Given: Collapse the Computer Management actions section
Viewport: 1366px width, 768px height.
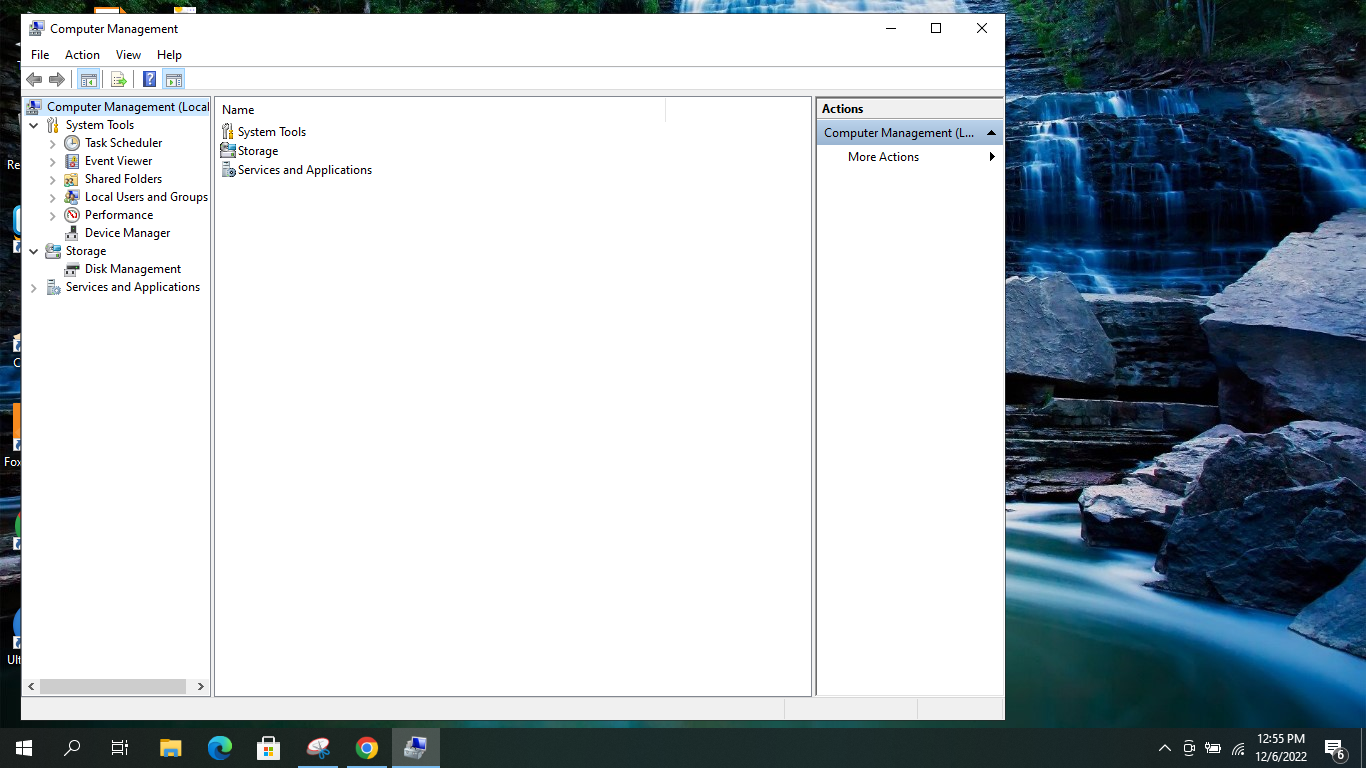Looking at the screenshot, I should click(x=991, y=133).
